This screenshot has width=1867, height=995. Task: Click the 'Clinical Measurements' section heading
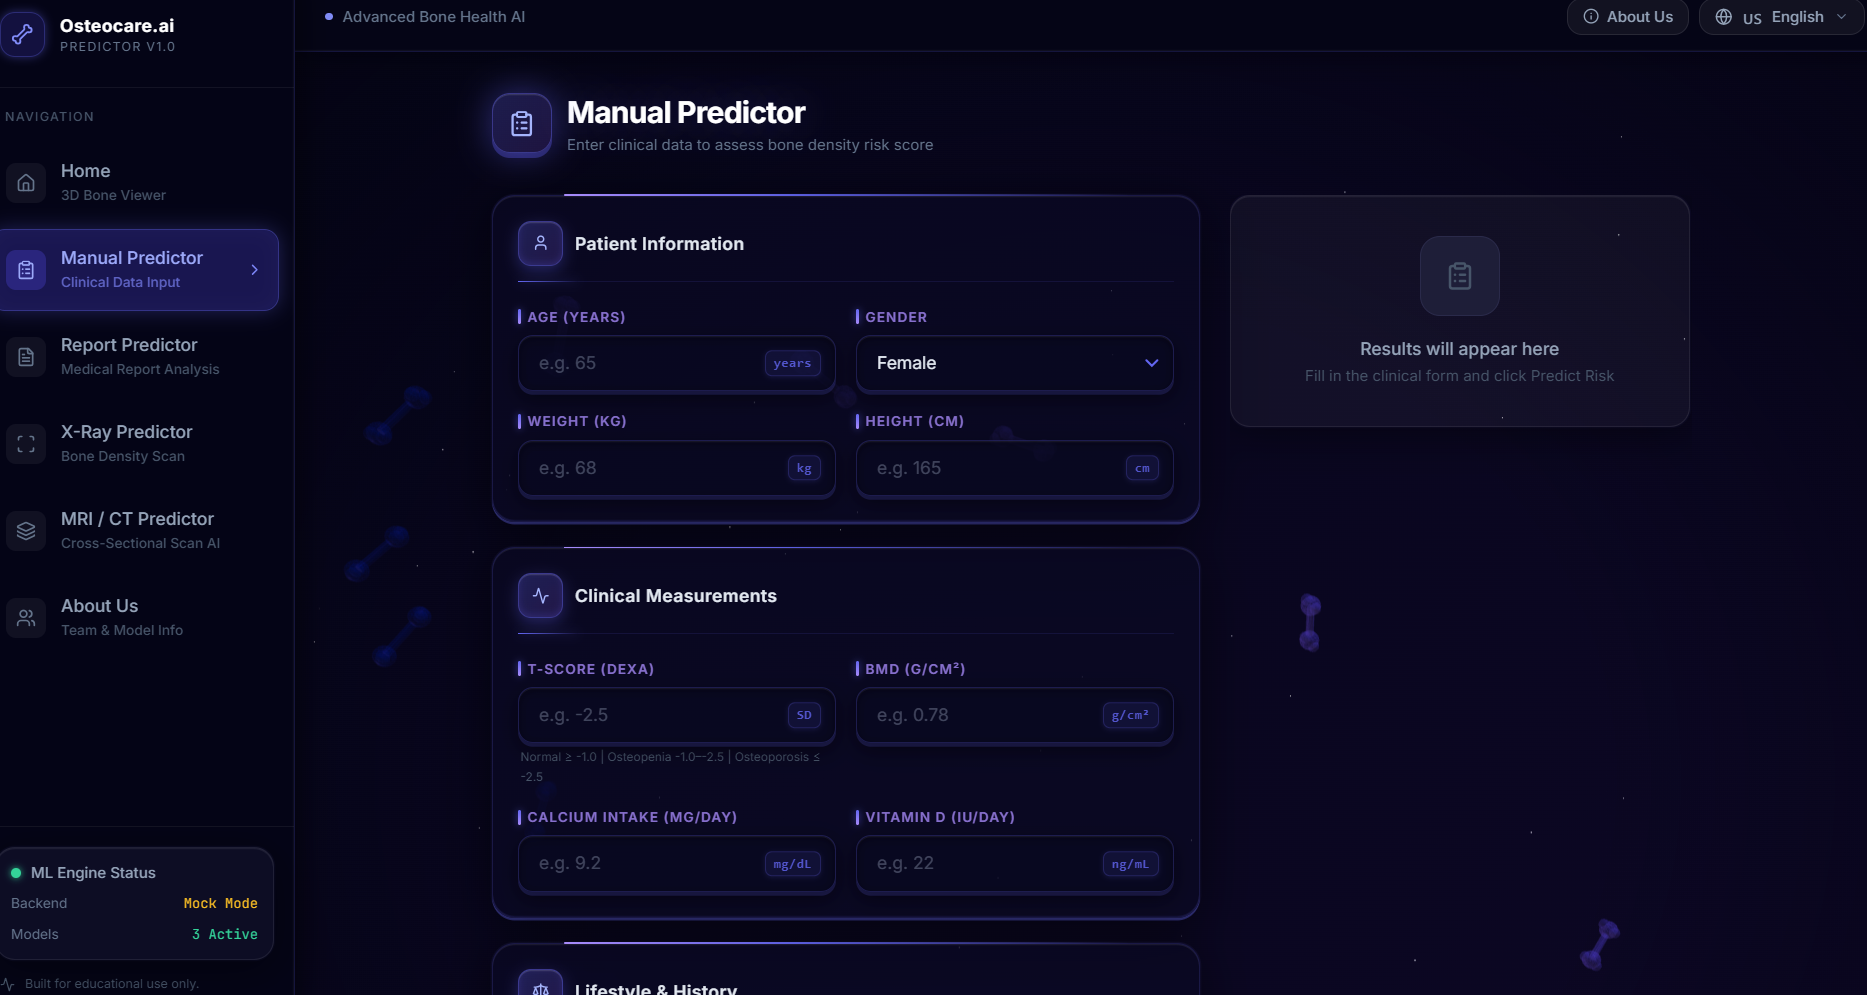click(675, 596)
